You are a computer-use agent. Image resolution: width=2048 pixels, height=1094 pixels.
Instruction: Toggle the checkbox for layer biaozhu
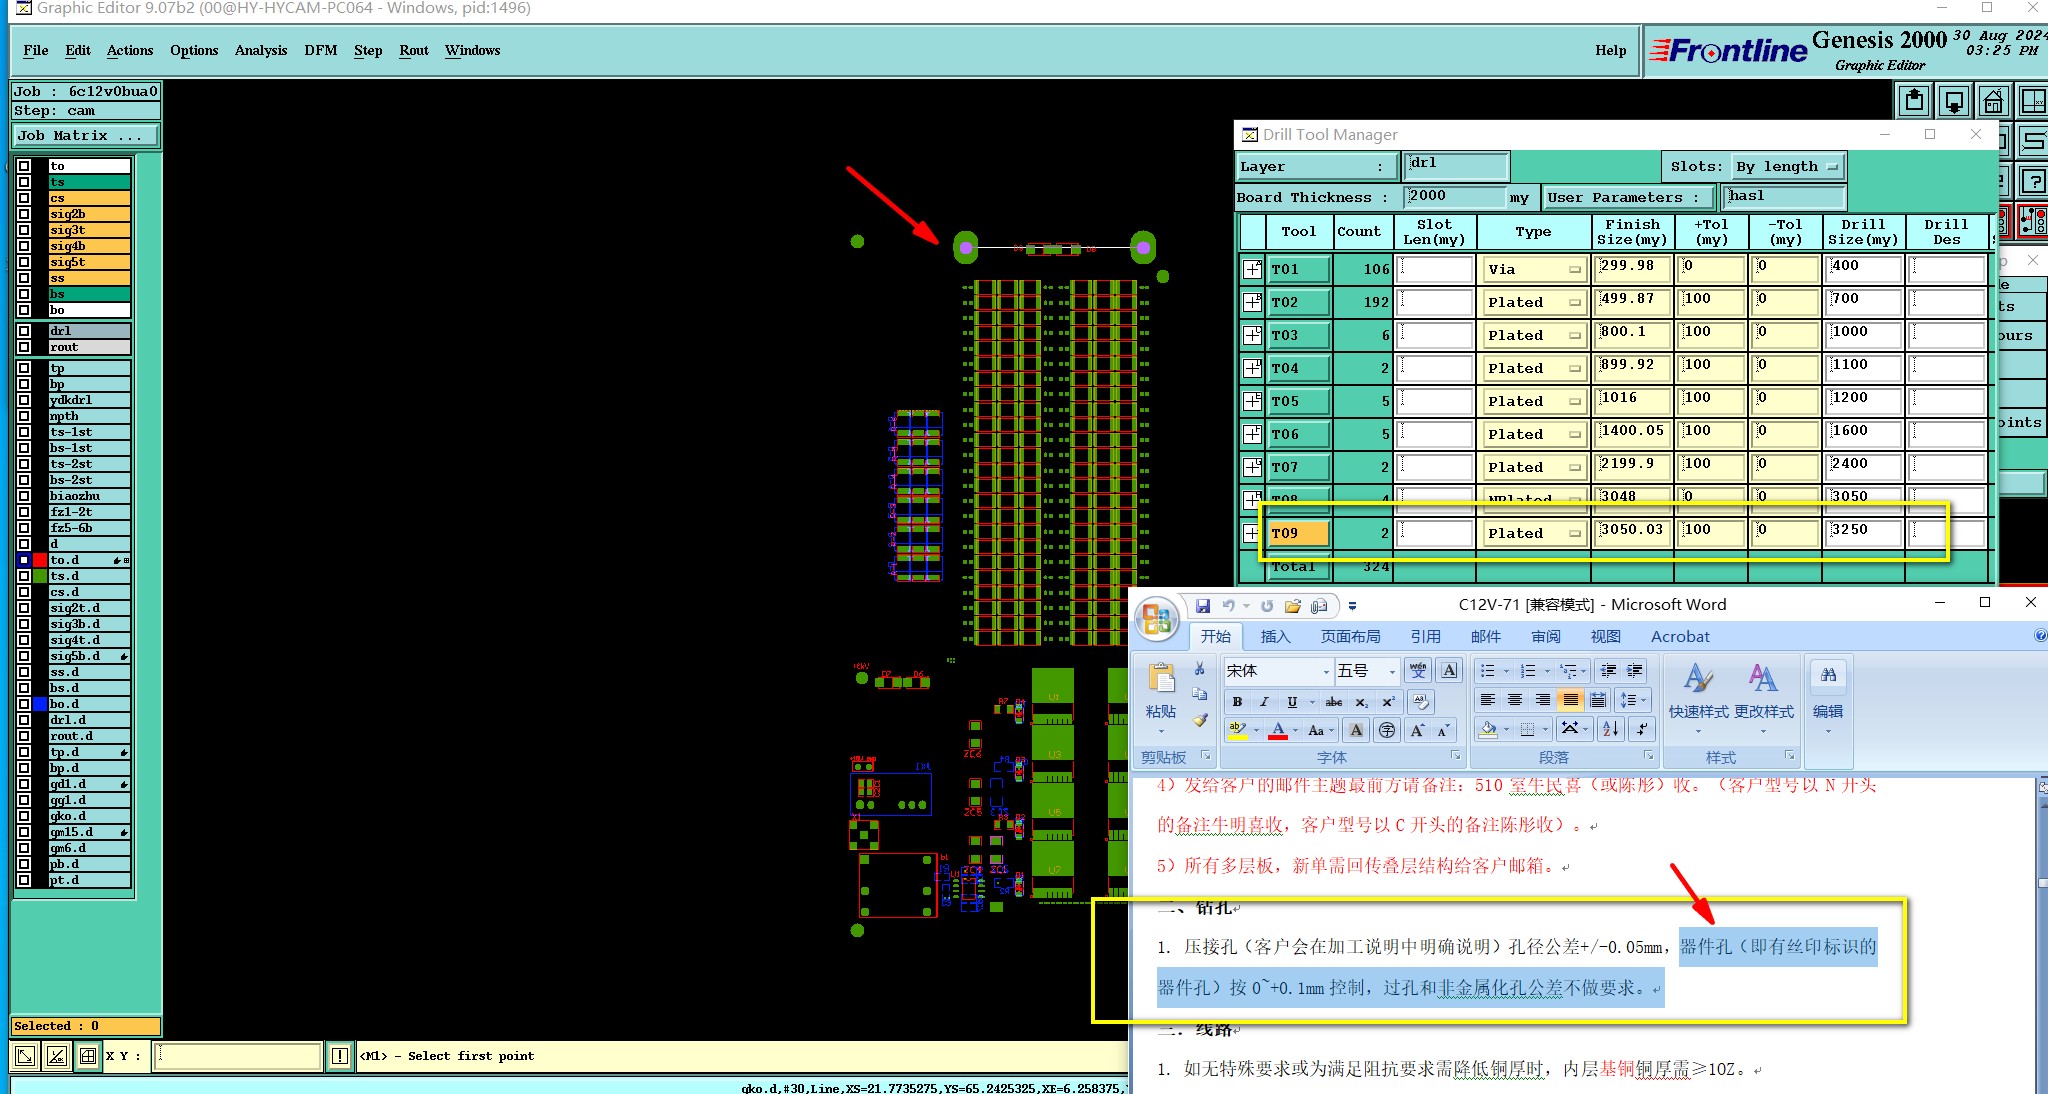click(24, 496)
